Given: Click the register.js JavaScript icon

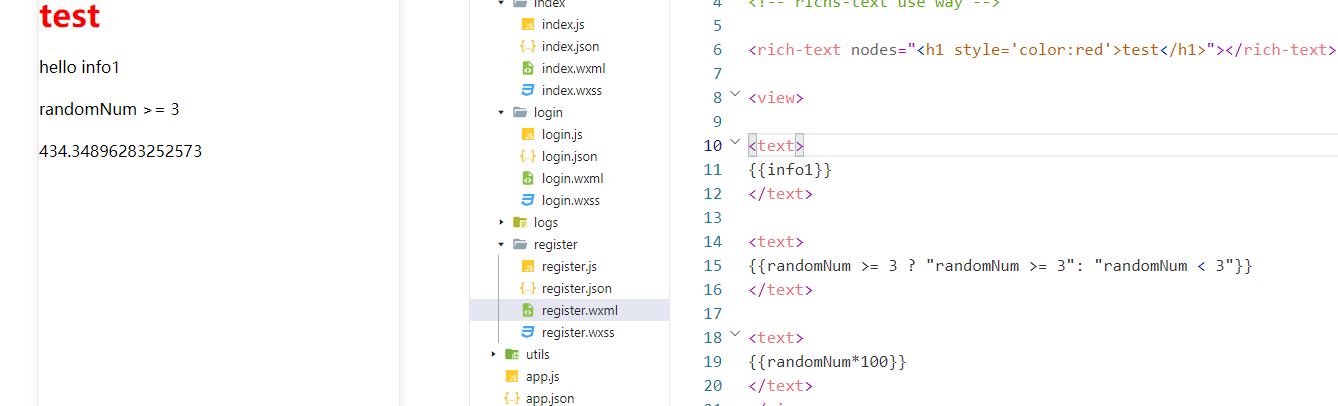Looking at the screenshot, I should [527, 266].
